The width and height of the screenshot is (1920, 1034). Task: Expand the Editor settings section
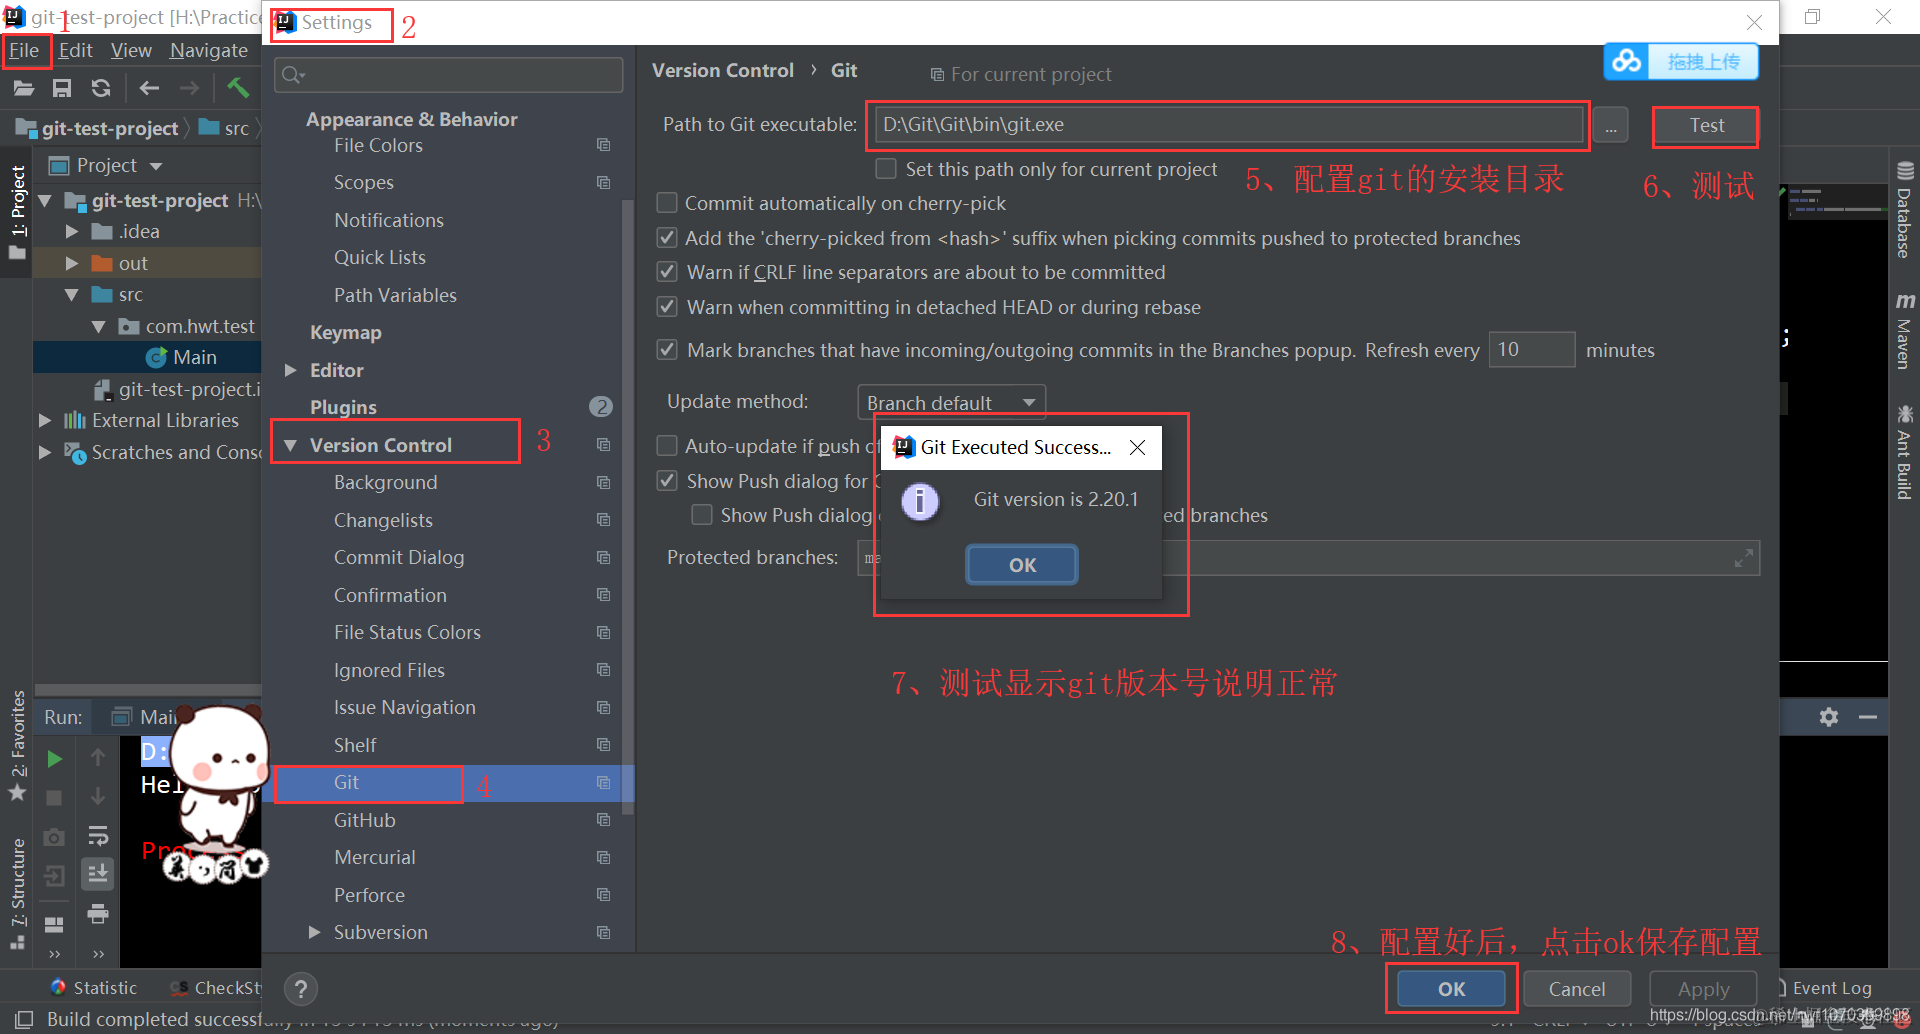tap(290, 370)
